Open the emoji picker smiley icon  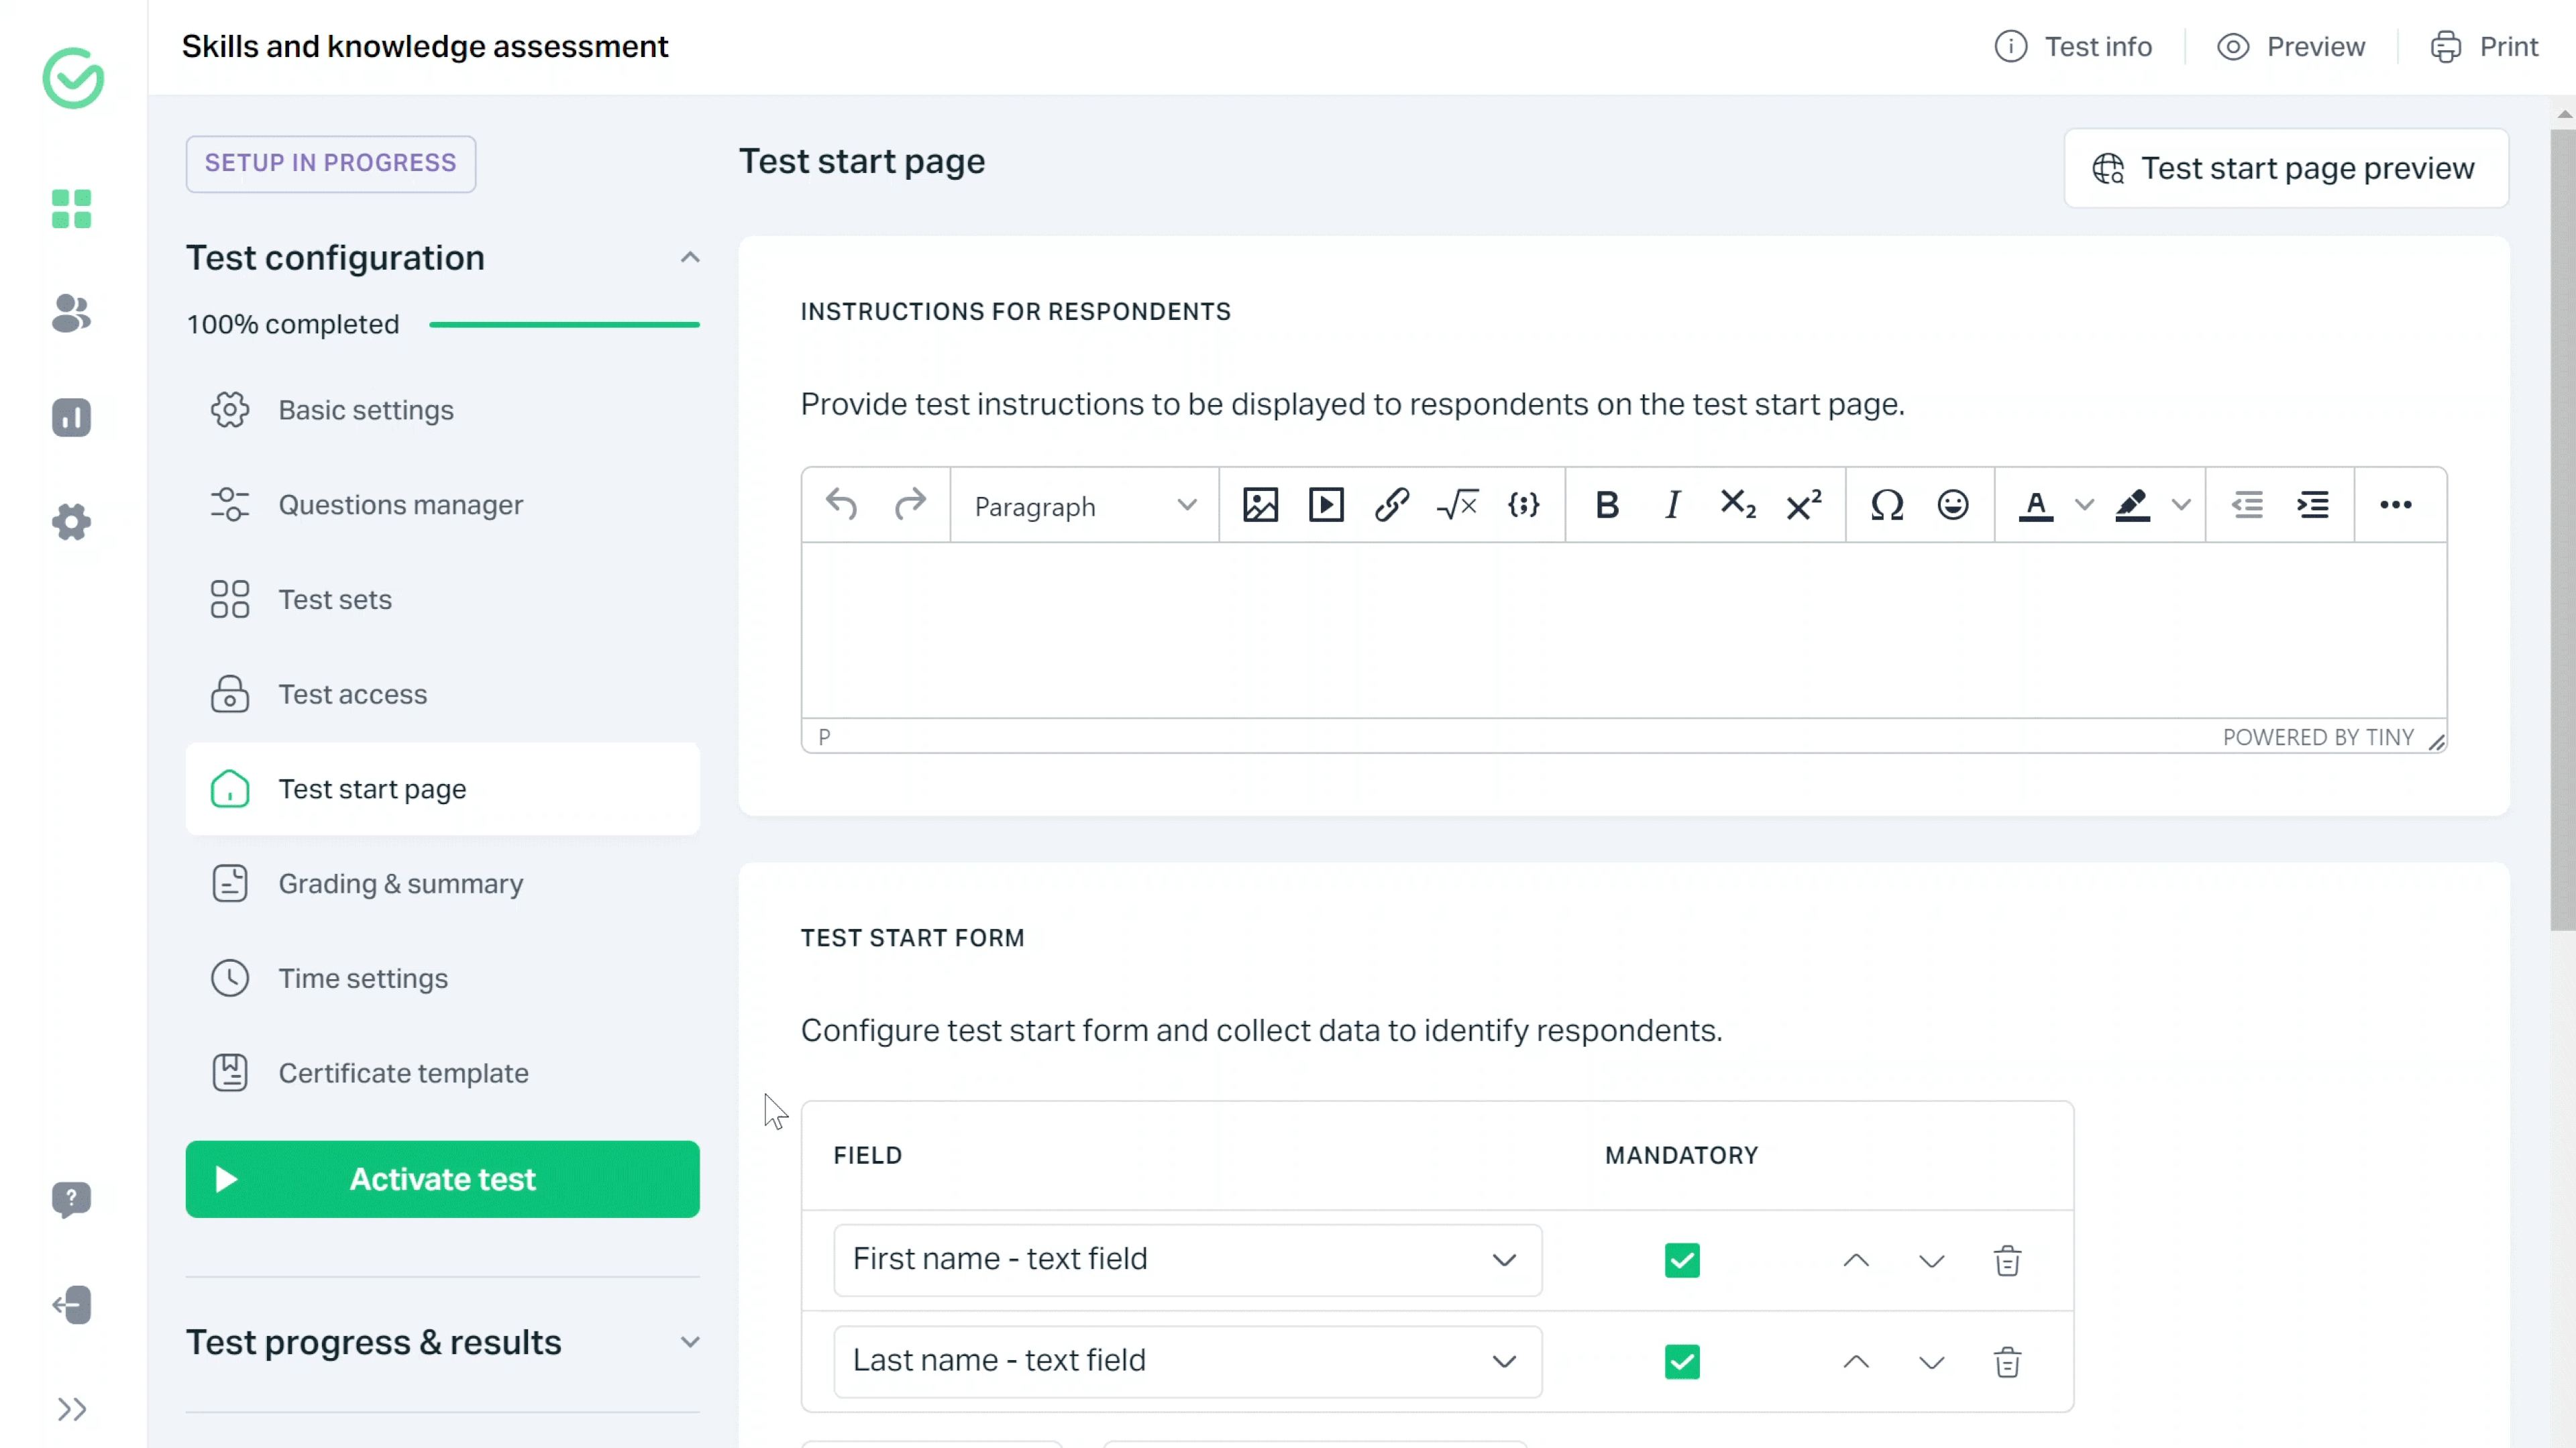pos(1952,505)
